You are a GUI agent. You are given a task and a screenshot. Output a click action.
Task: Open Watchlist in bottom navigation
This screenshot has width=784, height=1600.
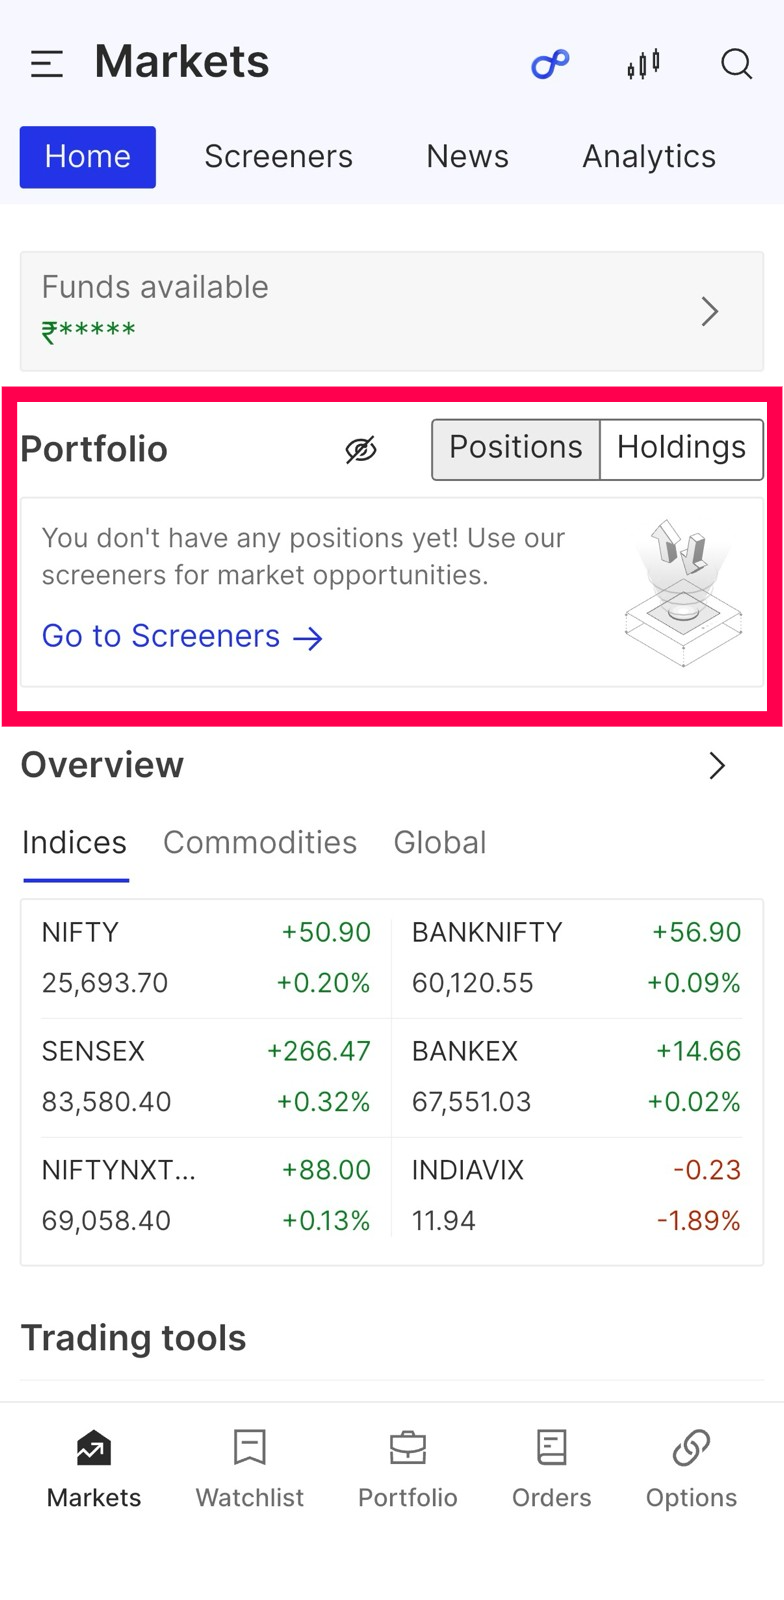(249, 1468)
